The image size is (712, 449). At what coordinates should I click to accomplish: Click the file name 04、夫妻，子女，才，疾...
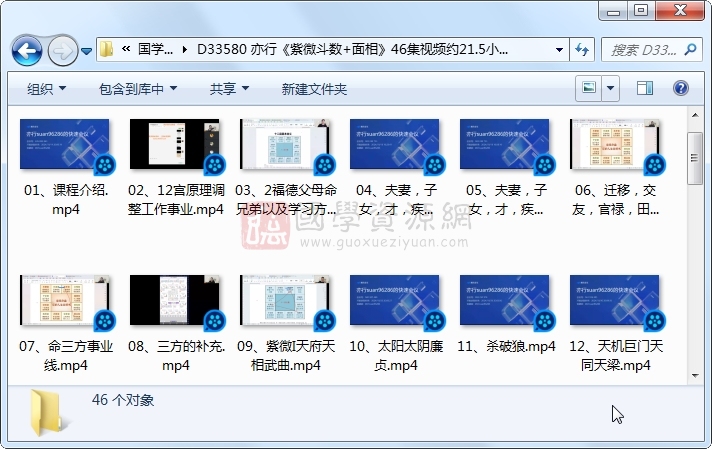point(396,199)
